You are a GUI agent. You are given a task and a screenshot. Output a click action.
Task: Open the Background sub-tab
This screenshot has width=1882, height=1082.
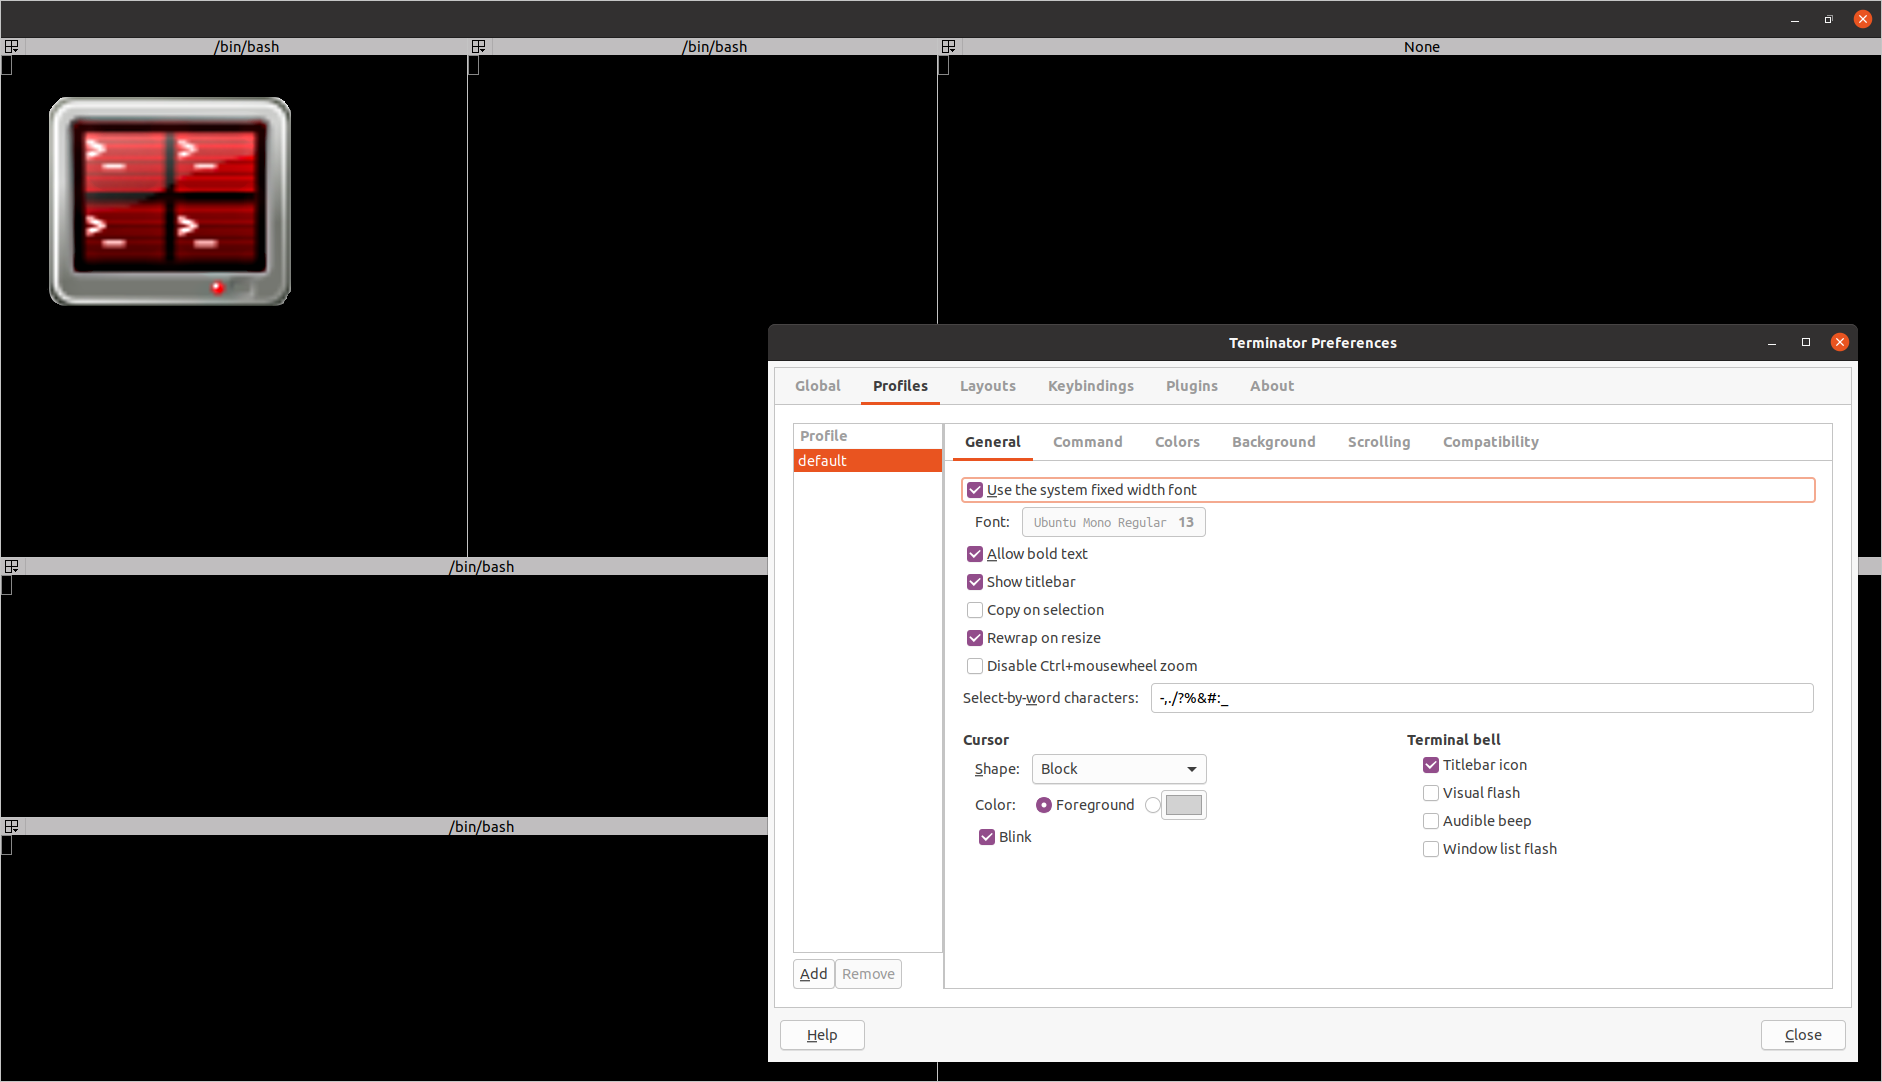click(1274, 442)
